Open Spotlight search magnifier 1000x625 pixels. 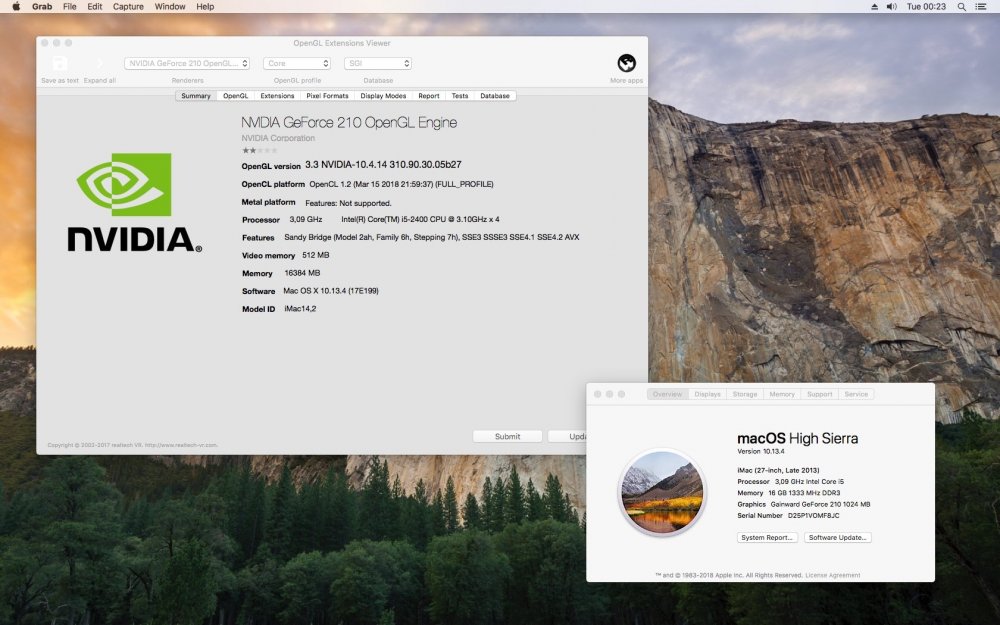click(x=961, y=6)
